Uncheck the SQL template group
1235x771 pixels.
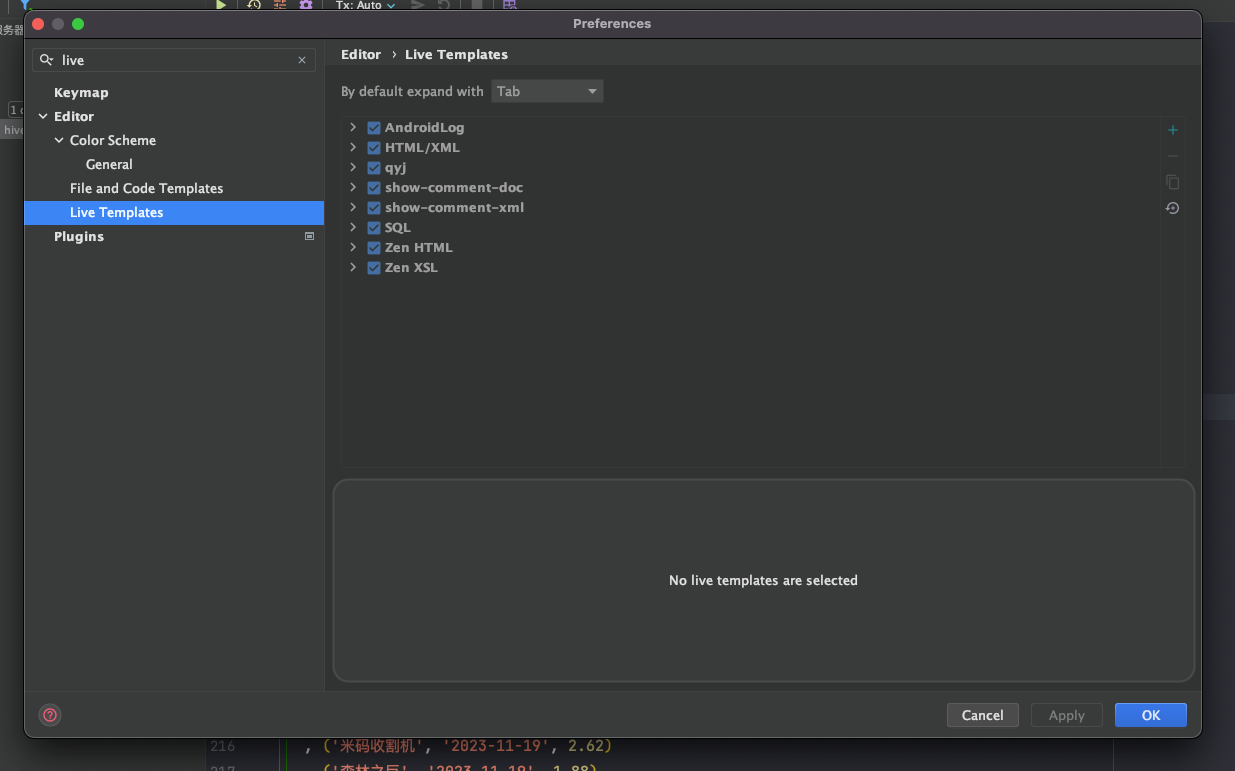pos(374,228)
